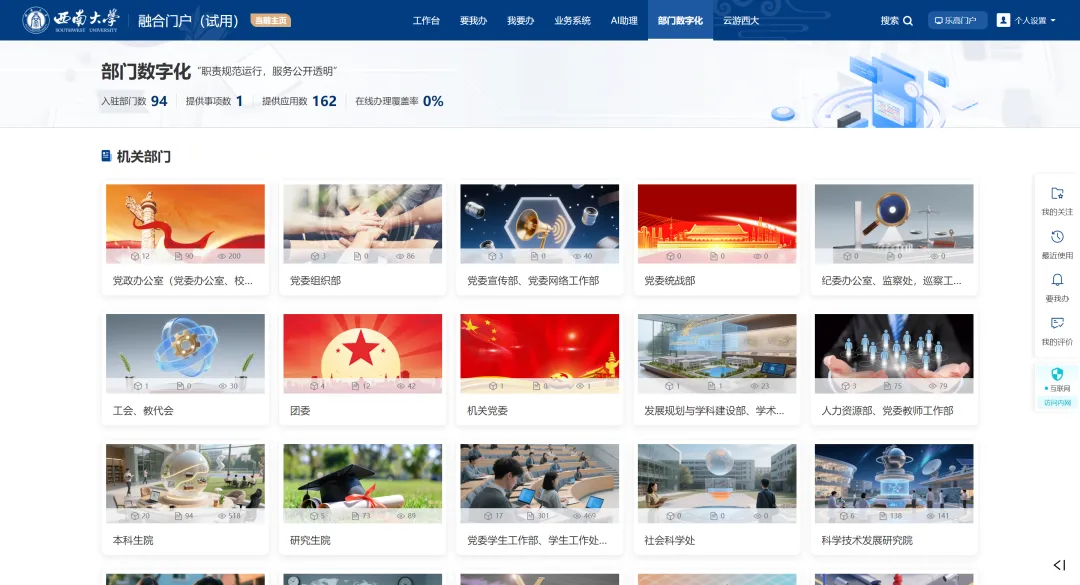Switch to the 工作台 tab
This screenshot has height=585, width=1080.
coord(426,20)
